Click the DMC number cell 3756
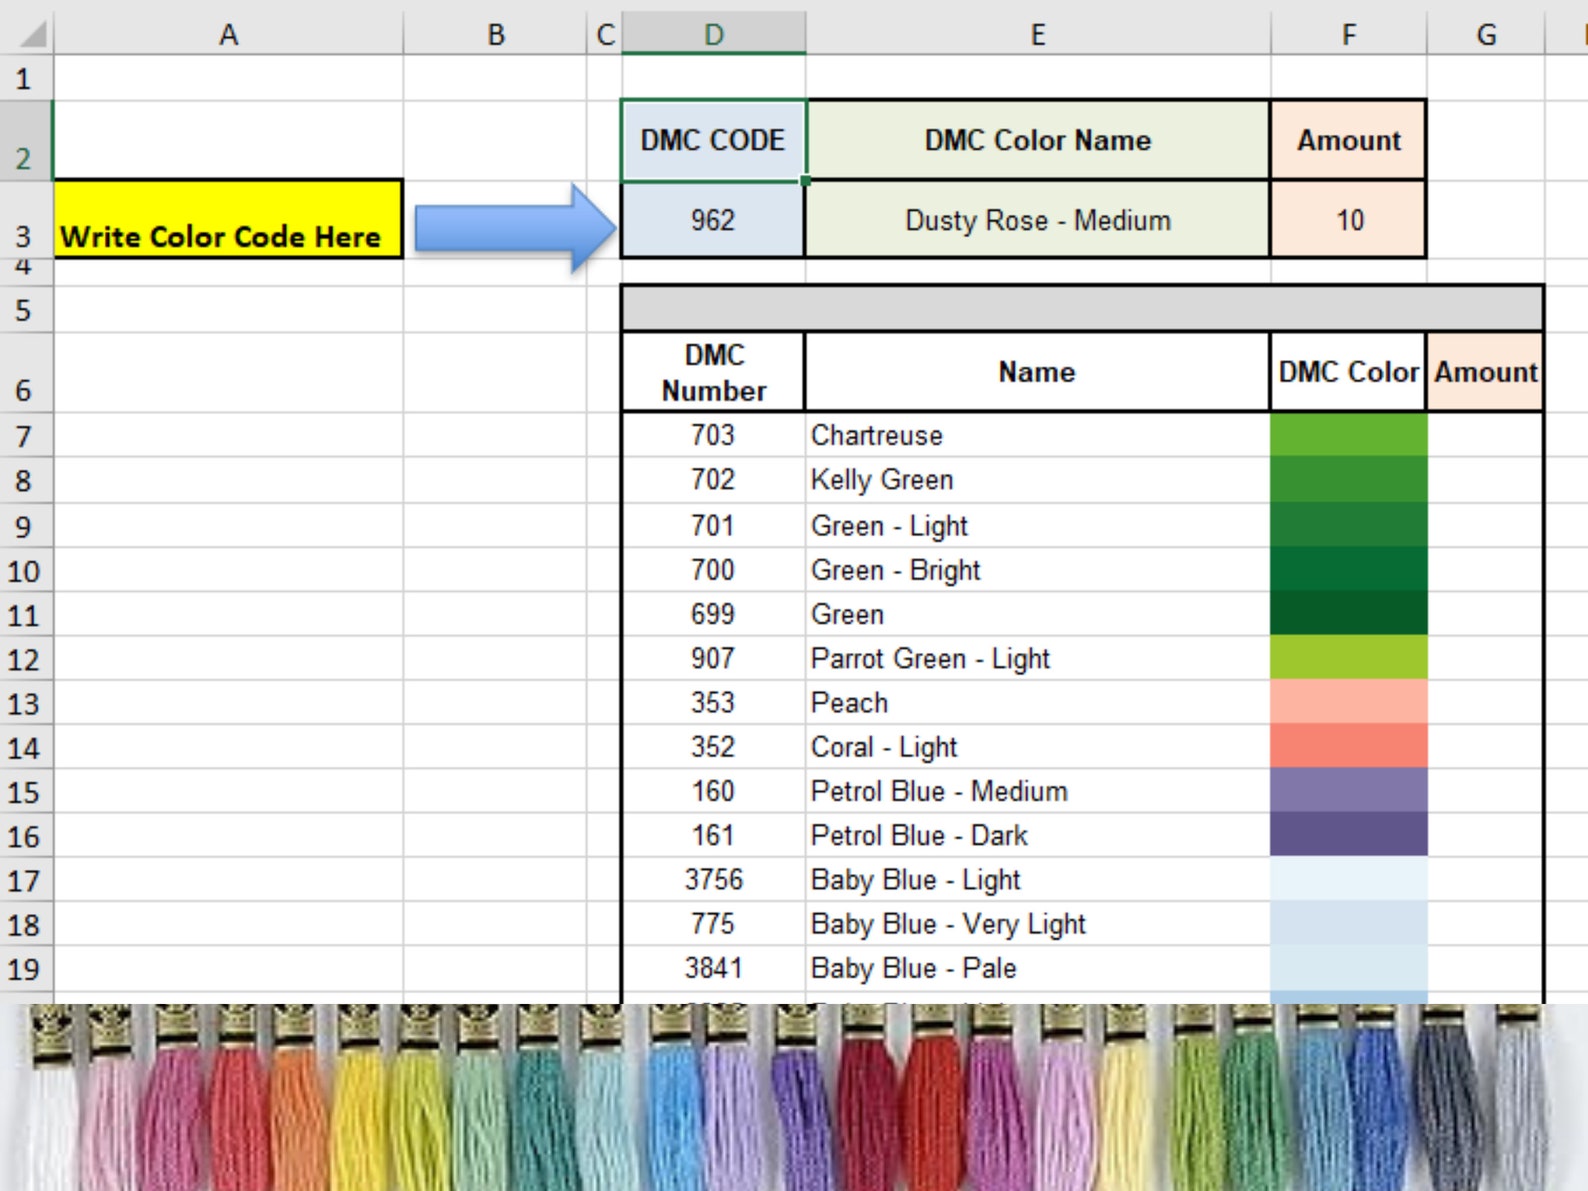The width and height of the screenshot is (1588, 1191). [713, 879]
